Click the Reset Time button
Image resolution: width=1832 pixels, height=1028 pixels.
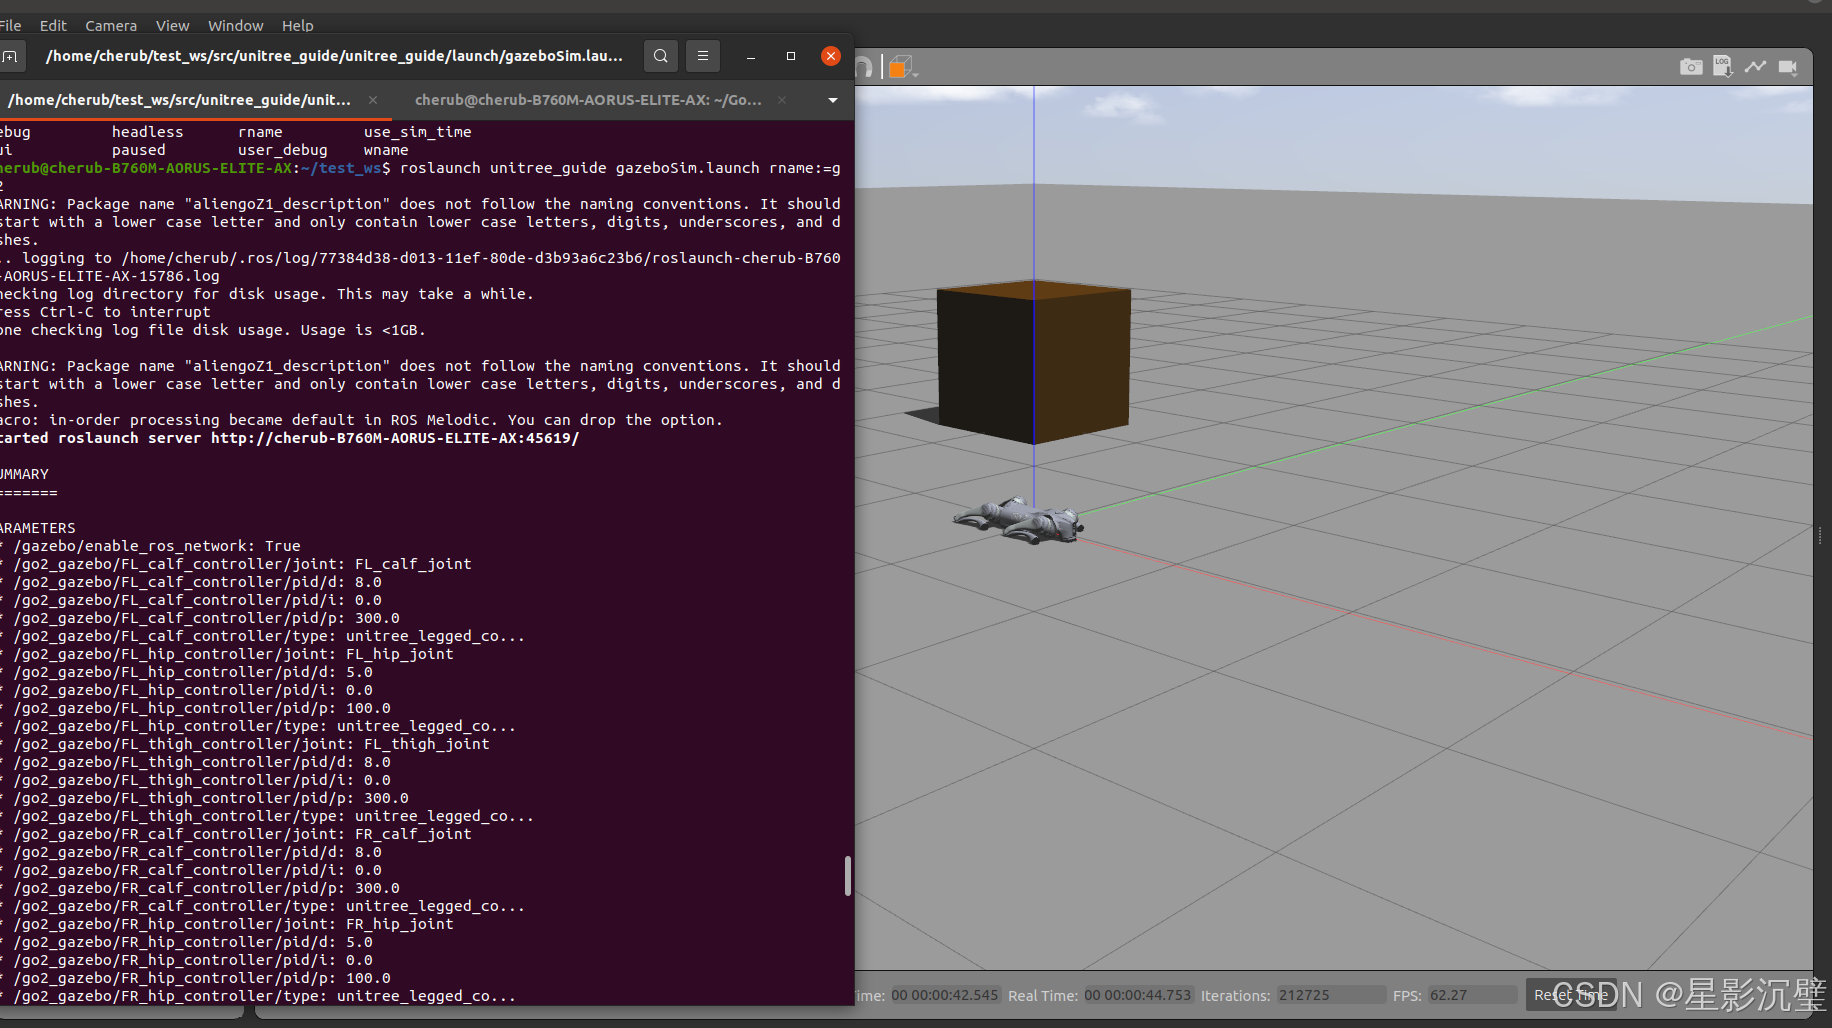pos(1570,995)
